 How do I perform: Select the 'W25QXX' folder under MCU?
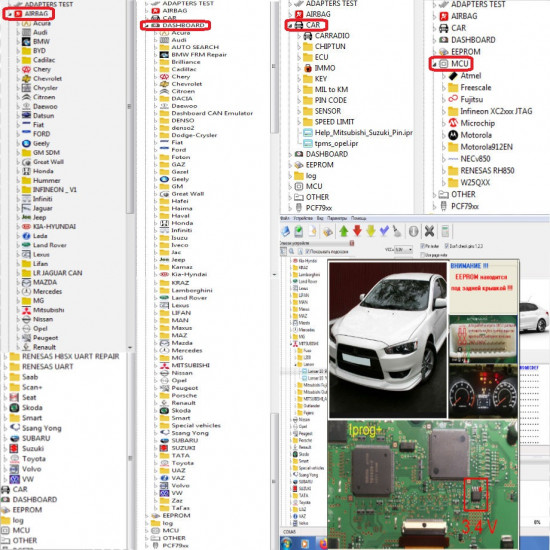tap(469, 182)
